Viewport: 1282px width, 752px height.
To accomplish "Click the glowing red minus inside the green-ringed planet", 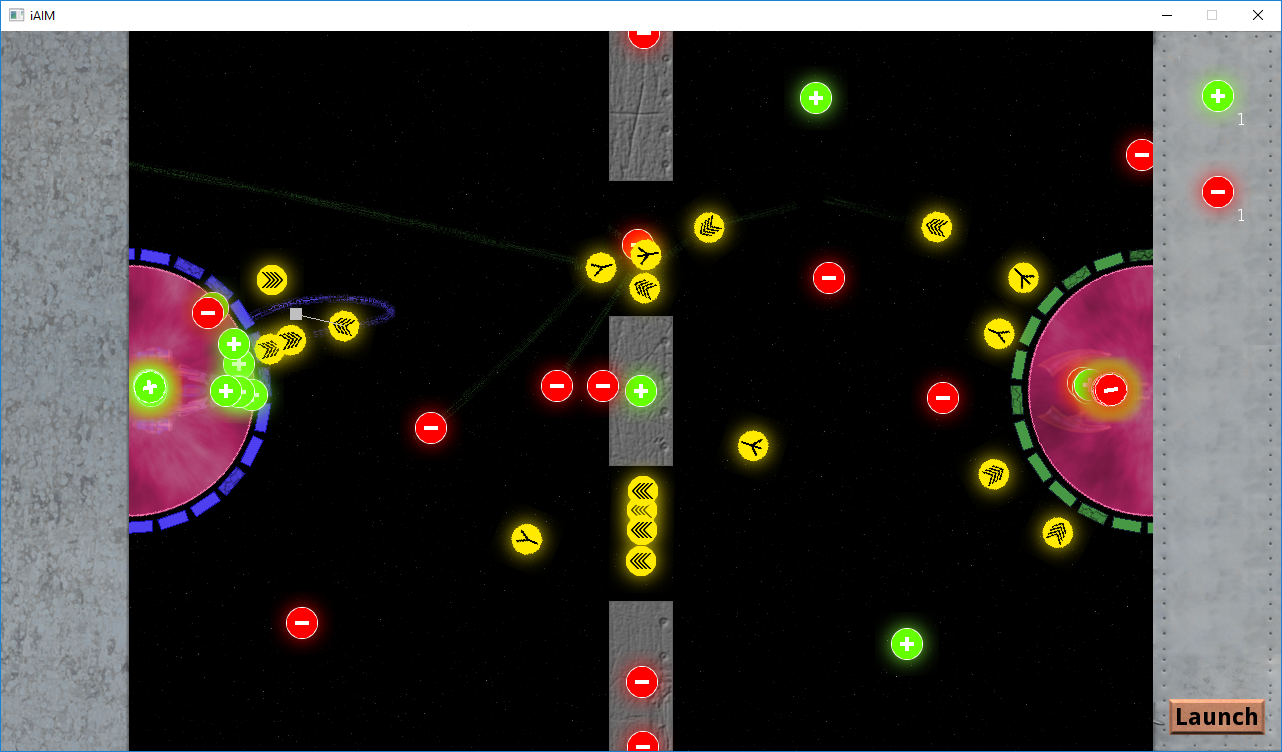I will pyautogui.click(x=1110, y=389).
